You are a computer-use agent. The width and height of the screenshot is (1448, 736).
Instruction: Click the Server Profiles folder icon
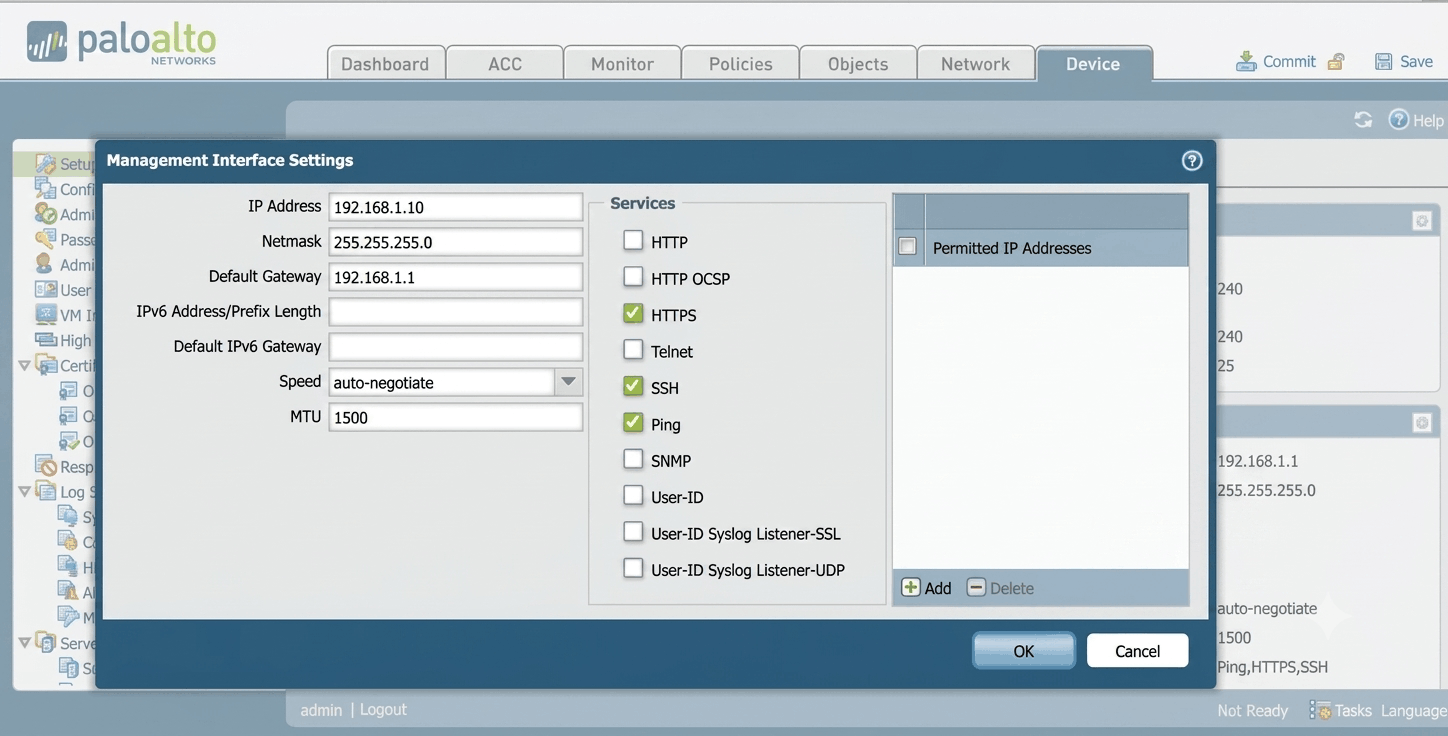point(46,642)
